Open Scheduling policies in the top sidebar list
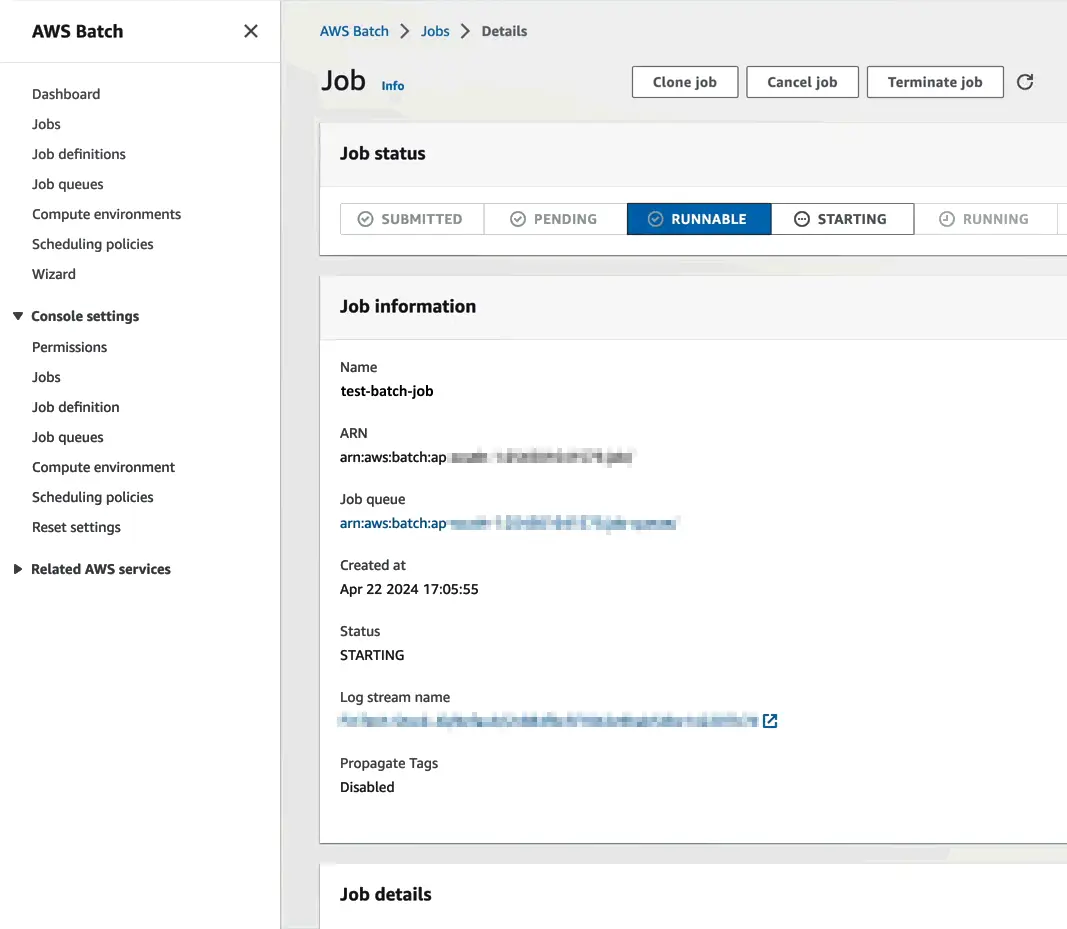1067x929 pixels. [x=93, y=244]
